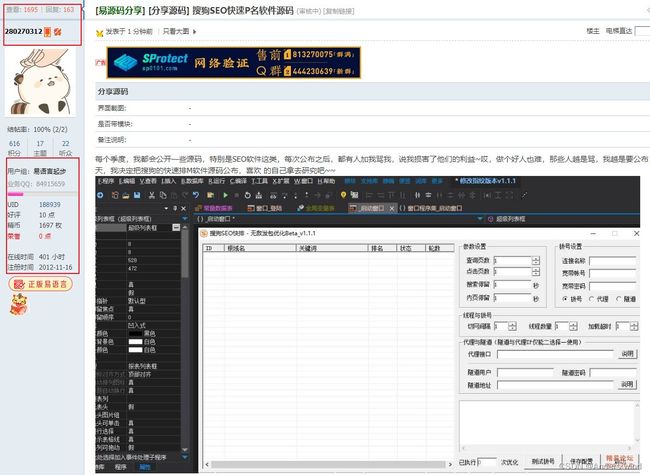Viewport: 650px width, 475px height.
Task: Click the 关键词 column header in list
Action: point(333,248)
